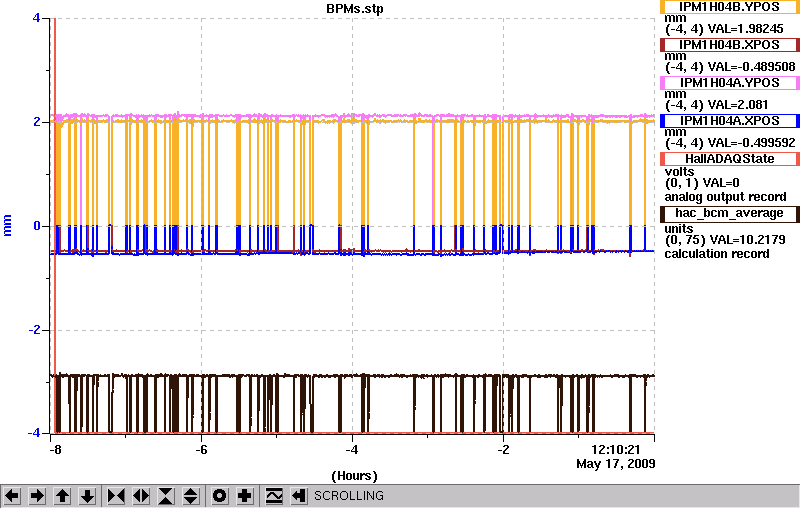Click the -8 x-axis tick label
The height and width of the screenshot is (508, 800).
pyautogui.click(x=55, y=450)
